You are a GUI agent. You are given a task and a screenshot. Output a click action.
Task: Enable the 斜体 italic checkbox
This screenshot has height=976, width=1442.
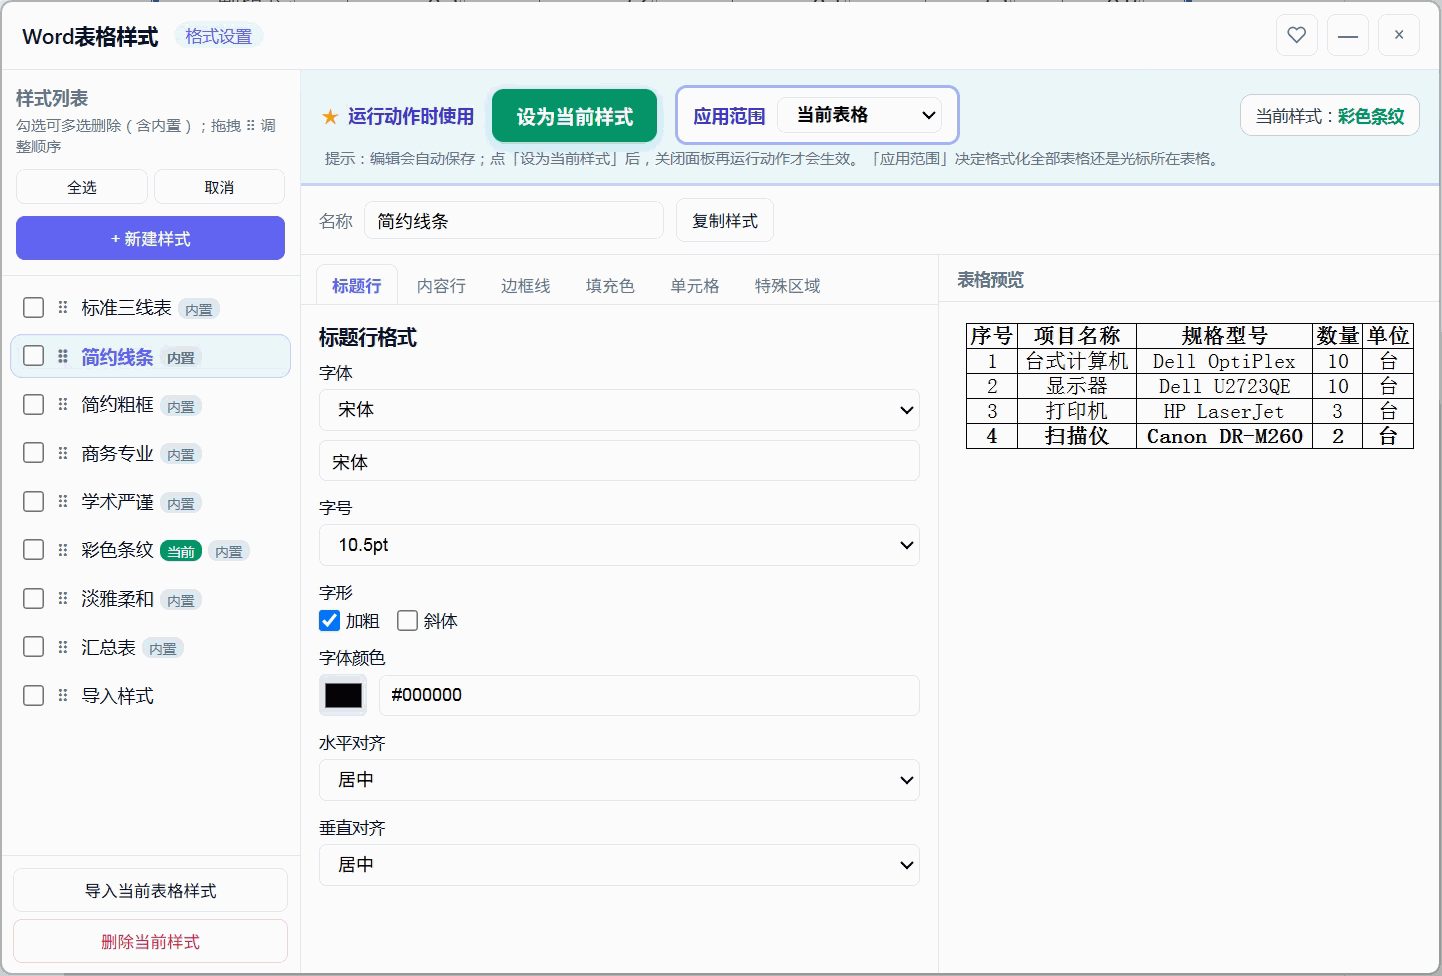click(x=407, y=621)
